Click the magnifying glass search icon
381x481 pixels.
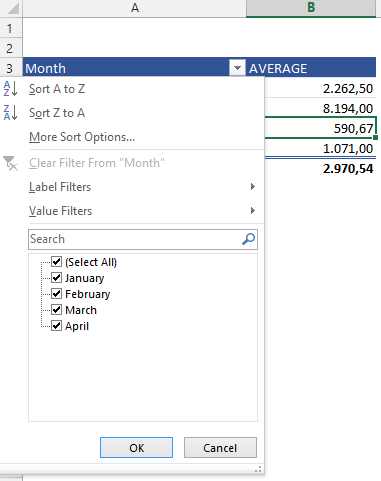pos(248,239)
